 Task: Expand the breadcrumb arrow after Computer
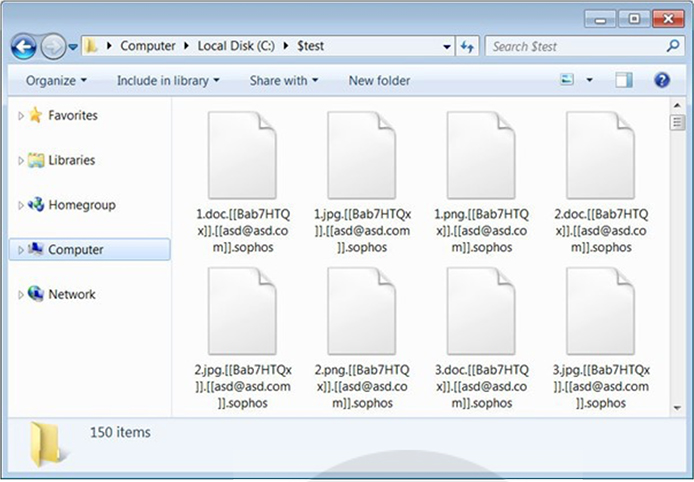[x=187, y=46]
